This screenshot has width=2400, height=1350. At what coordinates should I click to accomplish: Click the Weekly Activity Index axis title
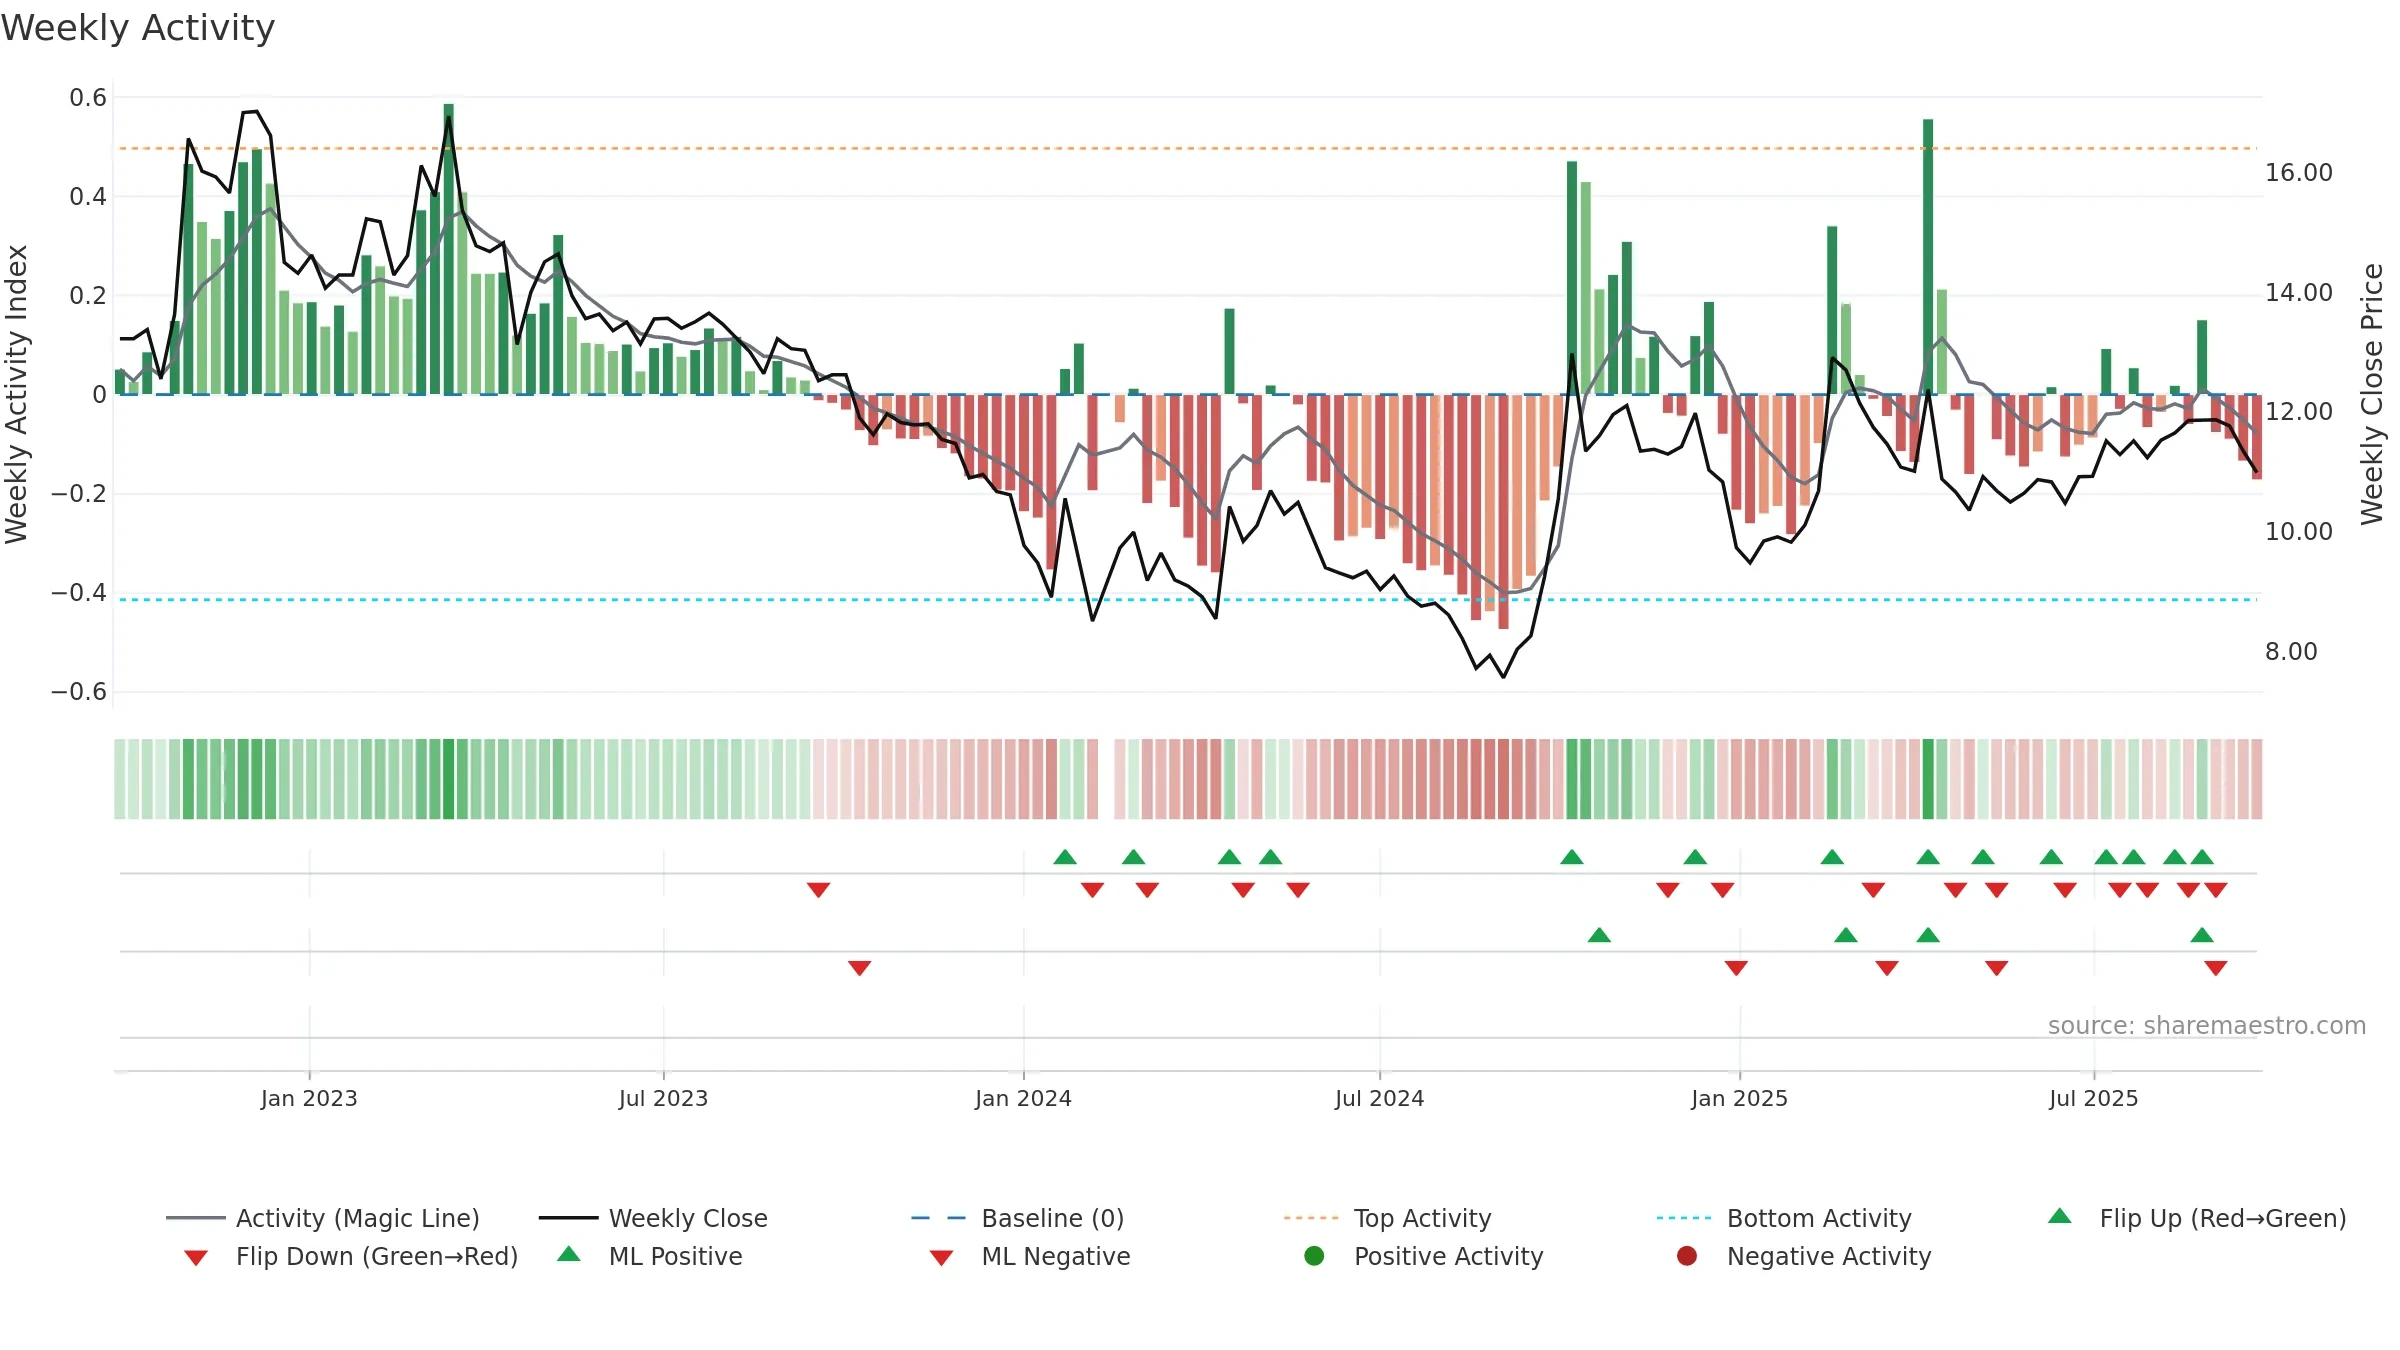(16, 394)
